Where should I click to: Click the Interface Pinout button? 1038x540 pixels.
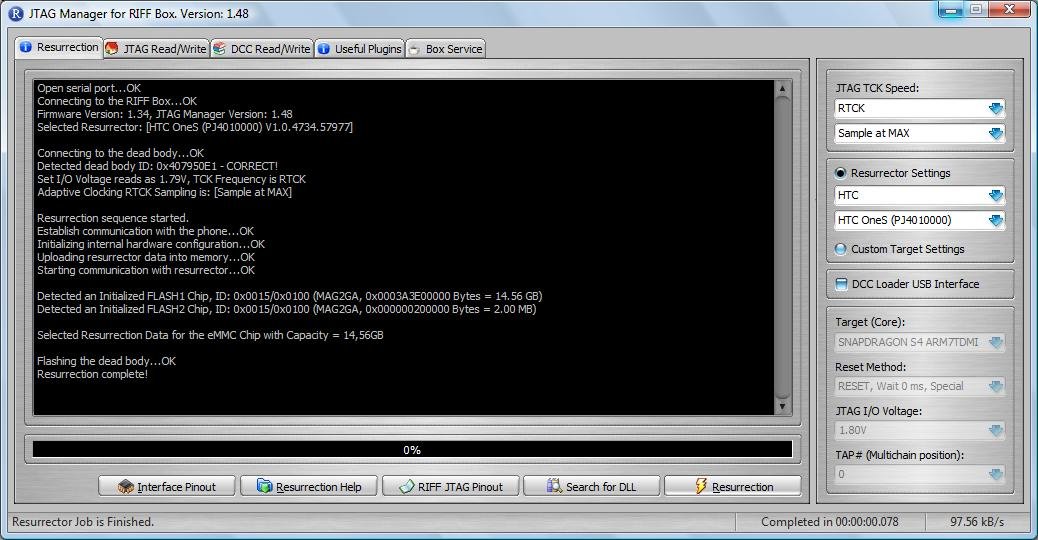tap(167, 486)
